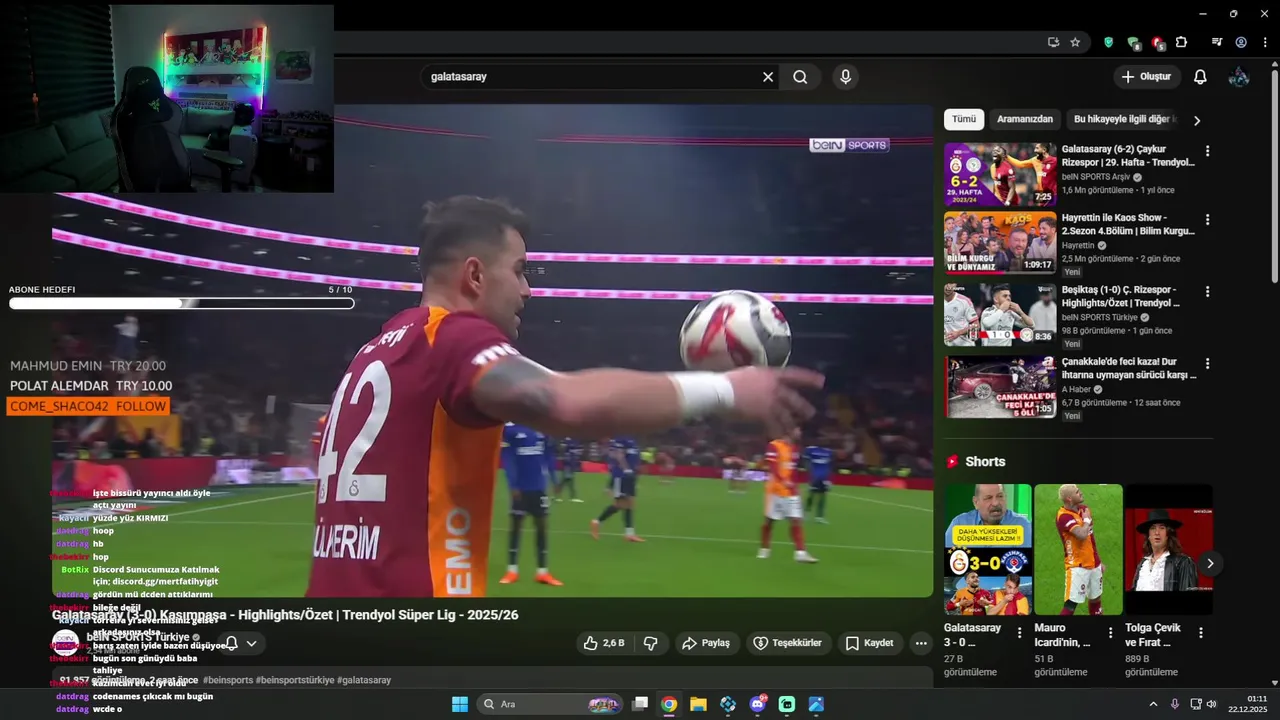Open options for Tolga Çevik Short
The image size is (1280, 720).
coord(1200,632)
